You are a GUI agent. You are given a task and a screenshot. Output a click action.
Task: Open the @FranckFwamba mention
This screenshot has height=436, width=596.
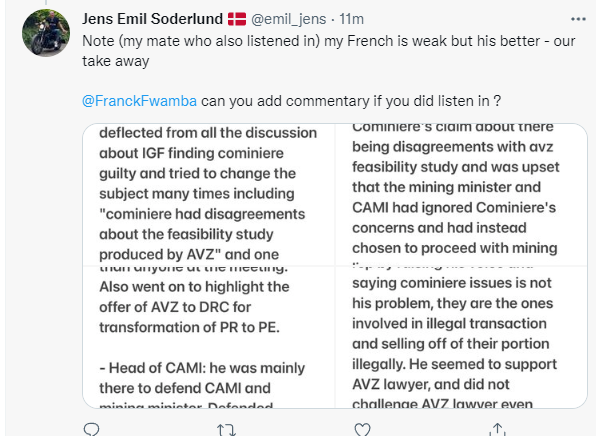click(x=139, y=101)
